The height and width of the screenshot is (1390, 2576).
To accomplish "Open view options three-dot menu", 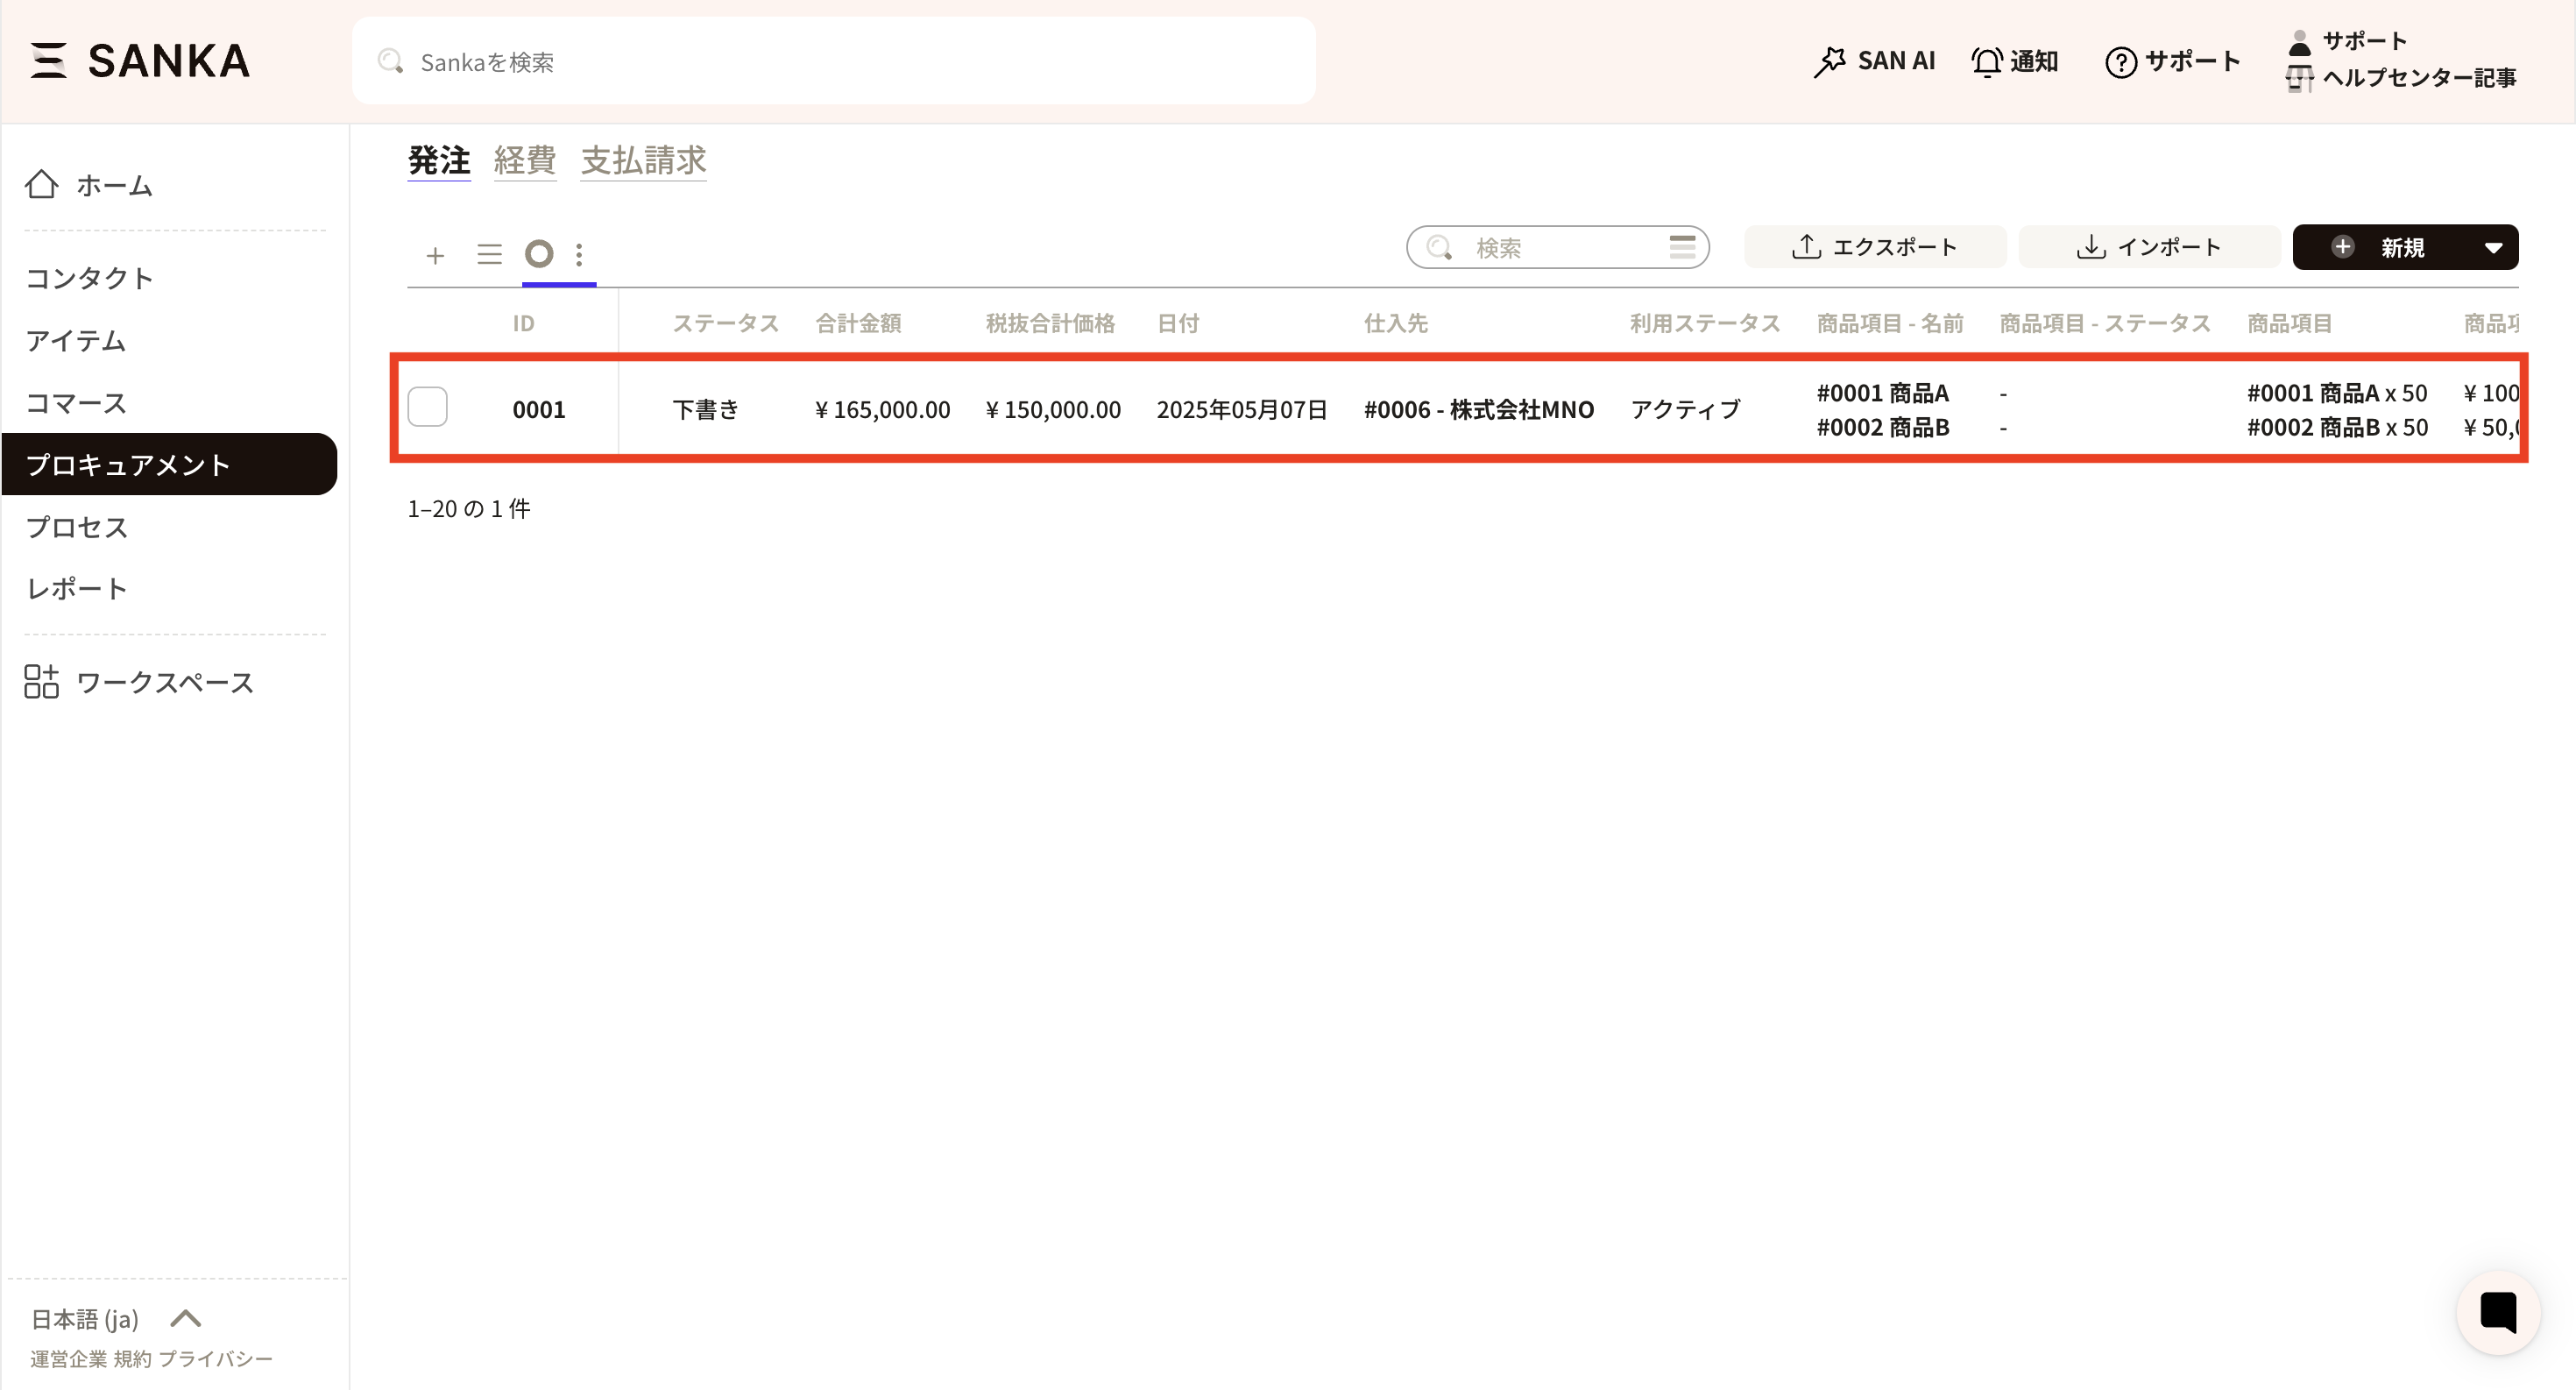I will tap(579, 254).
